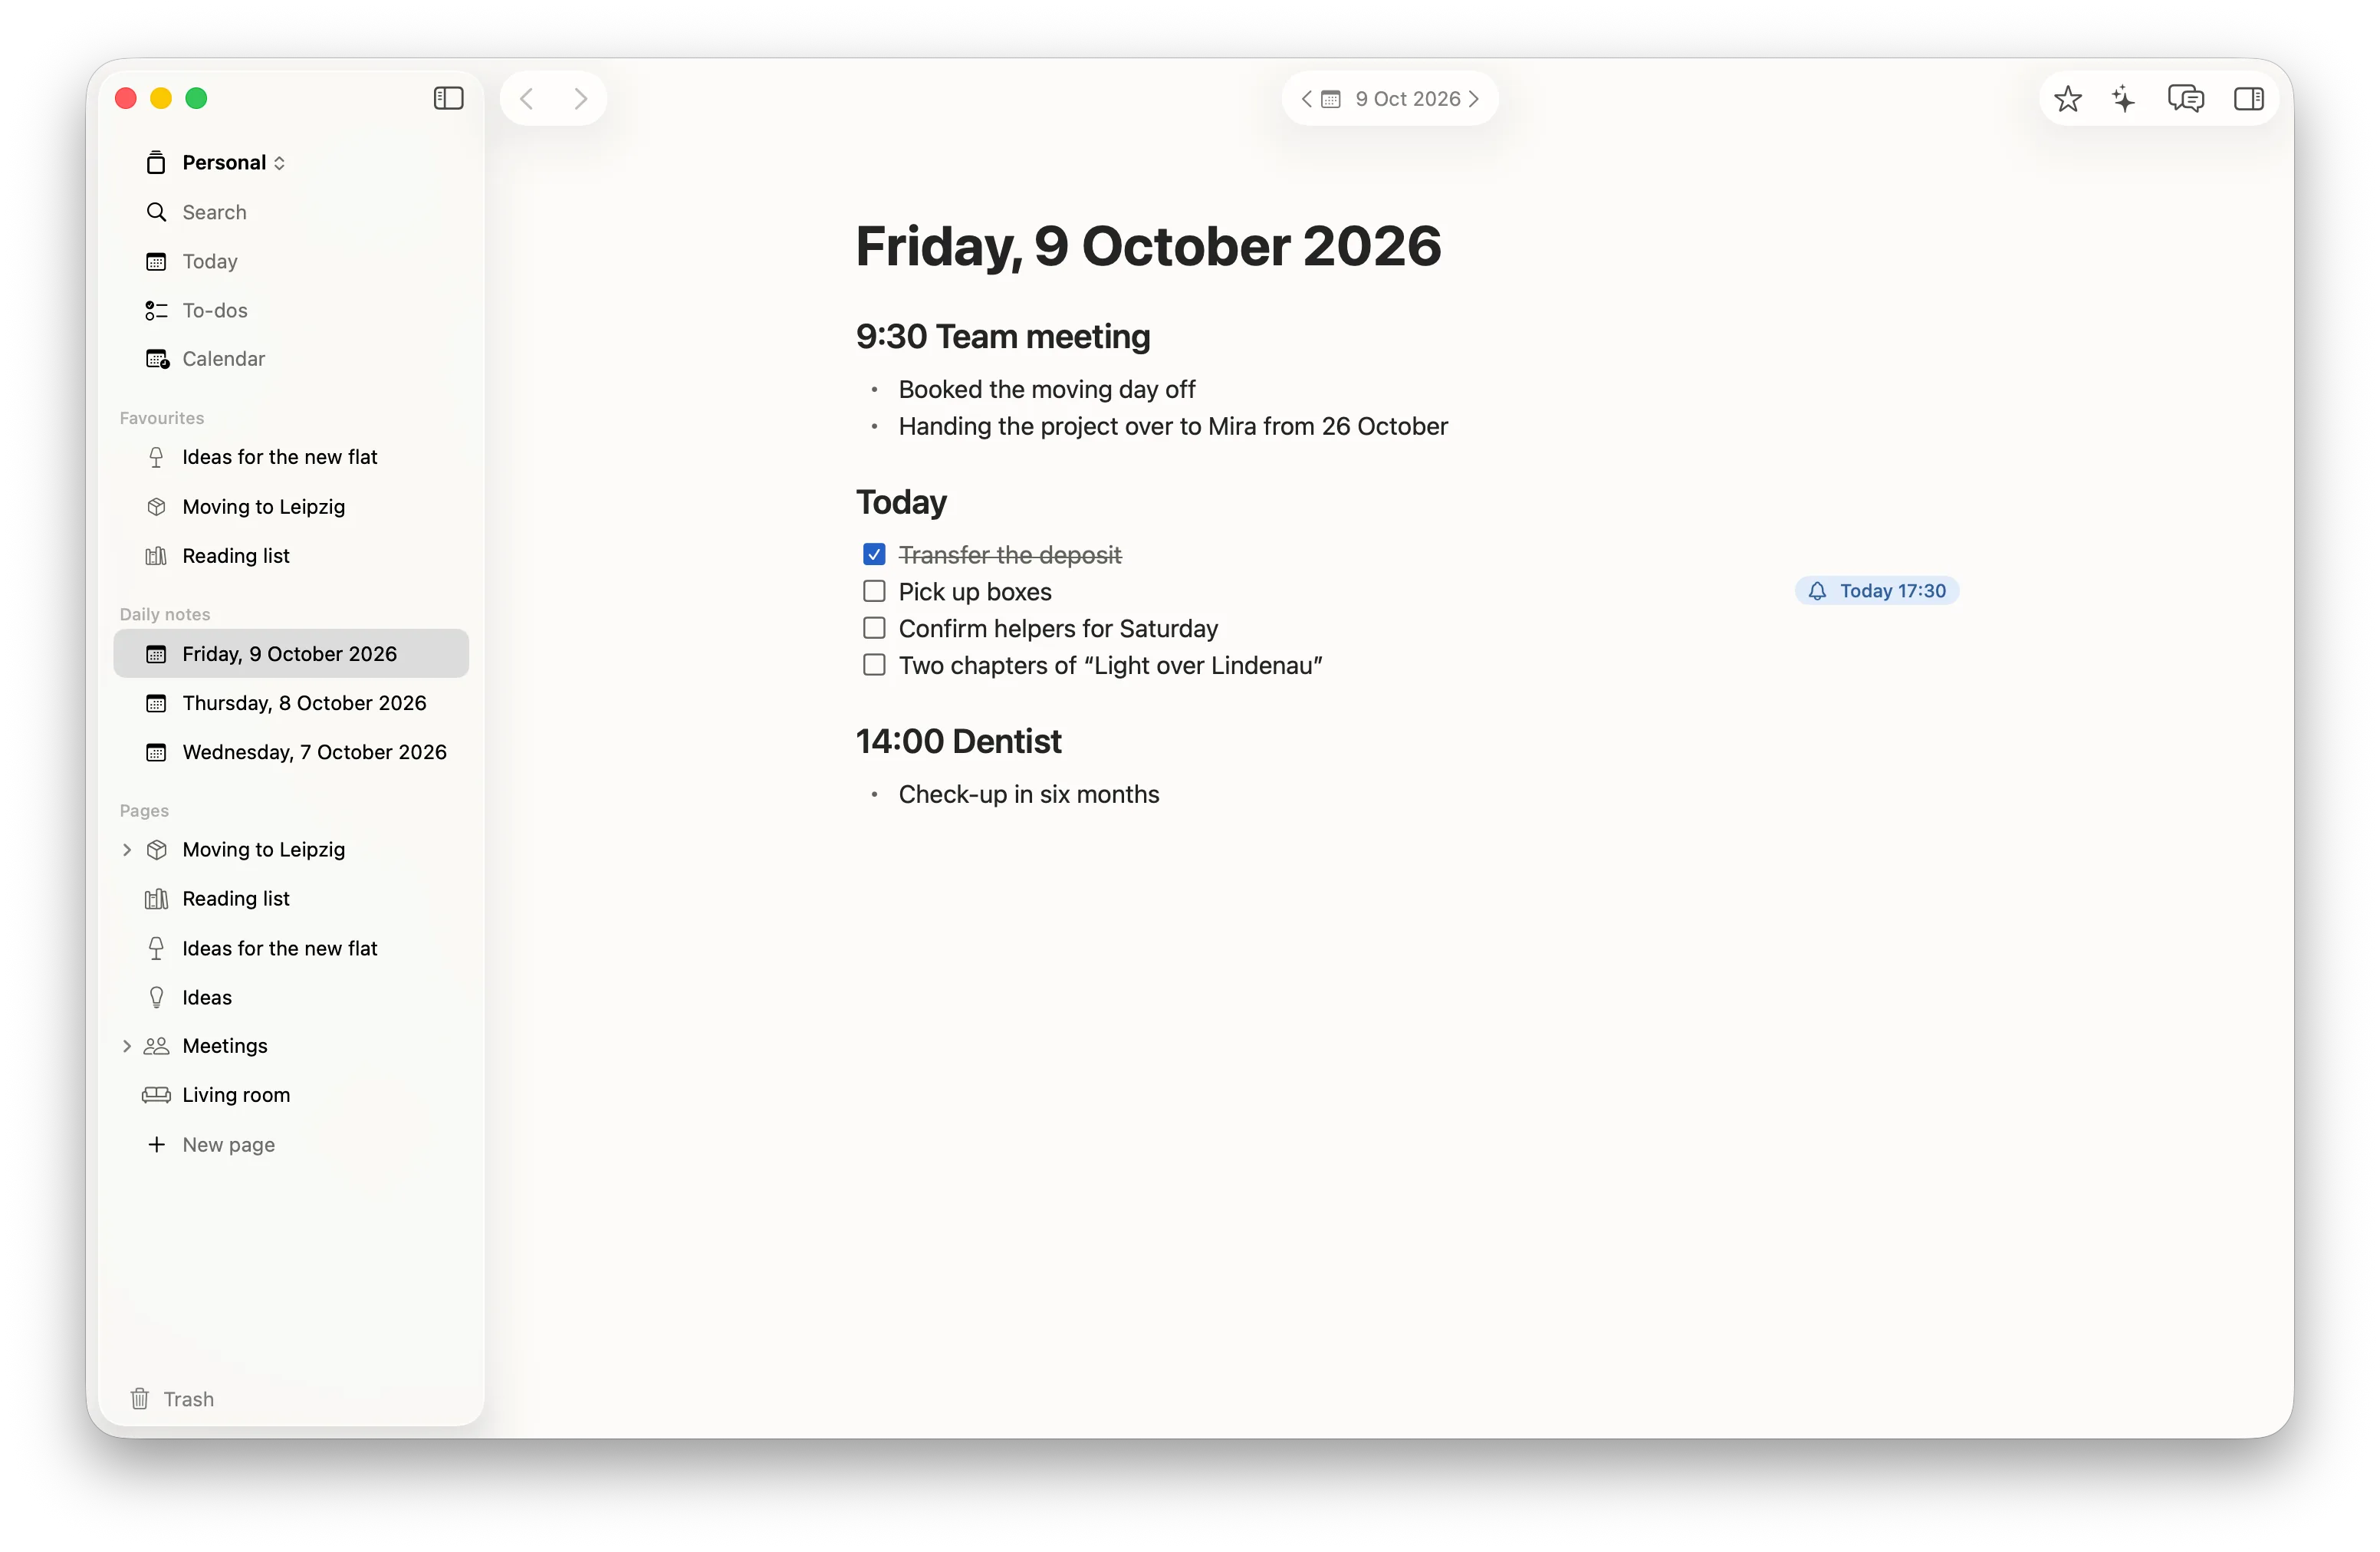Go to previous day chevron in date pill
This screenshot has height=1552, width=2380.
[1306, 98]
